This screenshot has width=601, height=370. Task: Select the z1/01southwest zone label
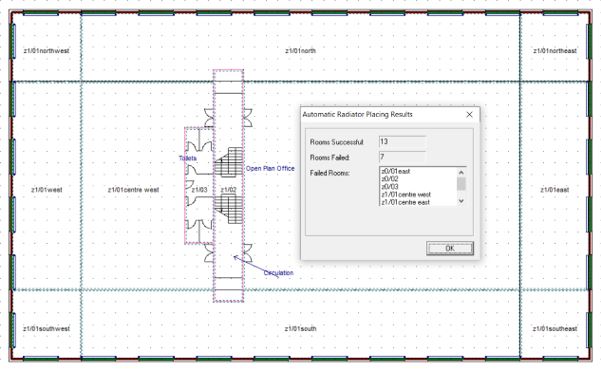point(46,329)
